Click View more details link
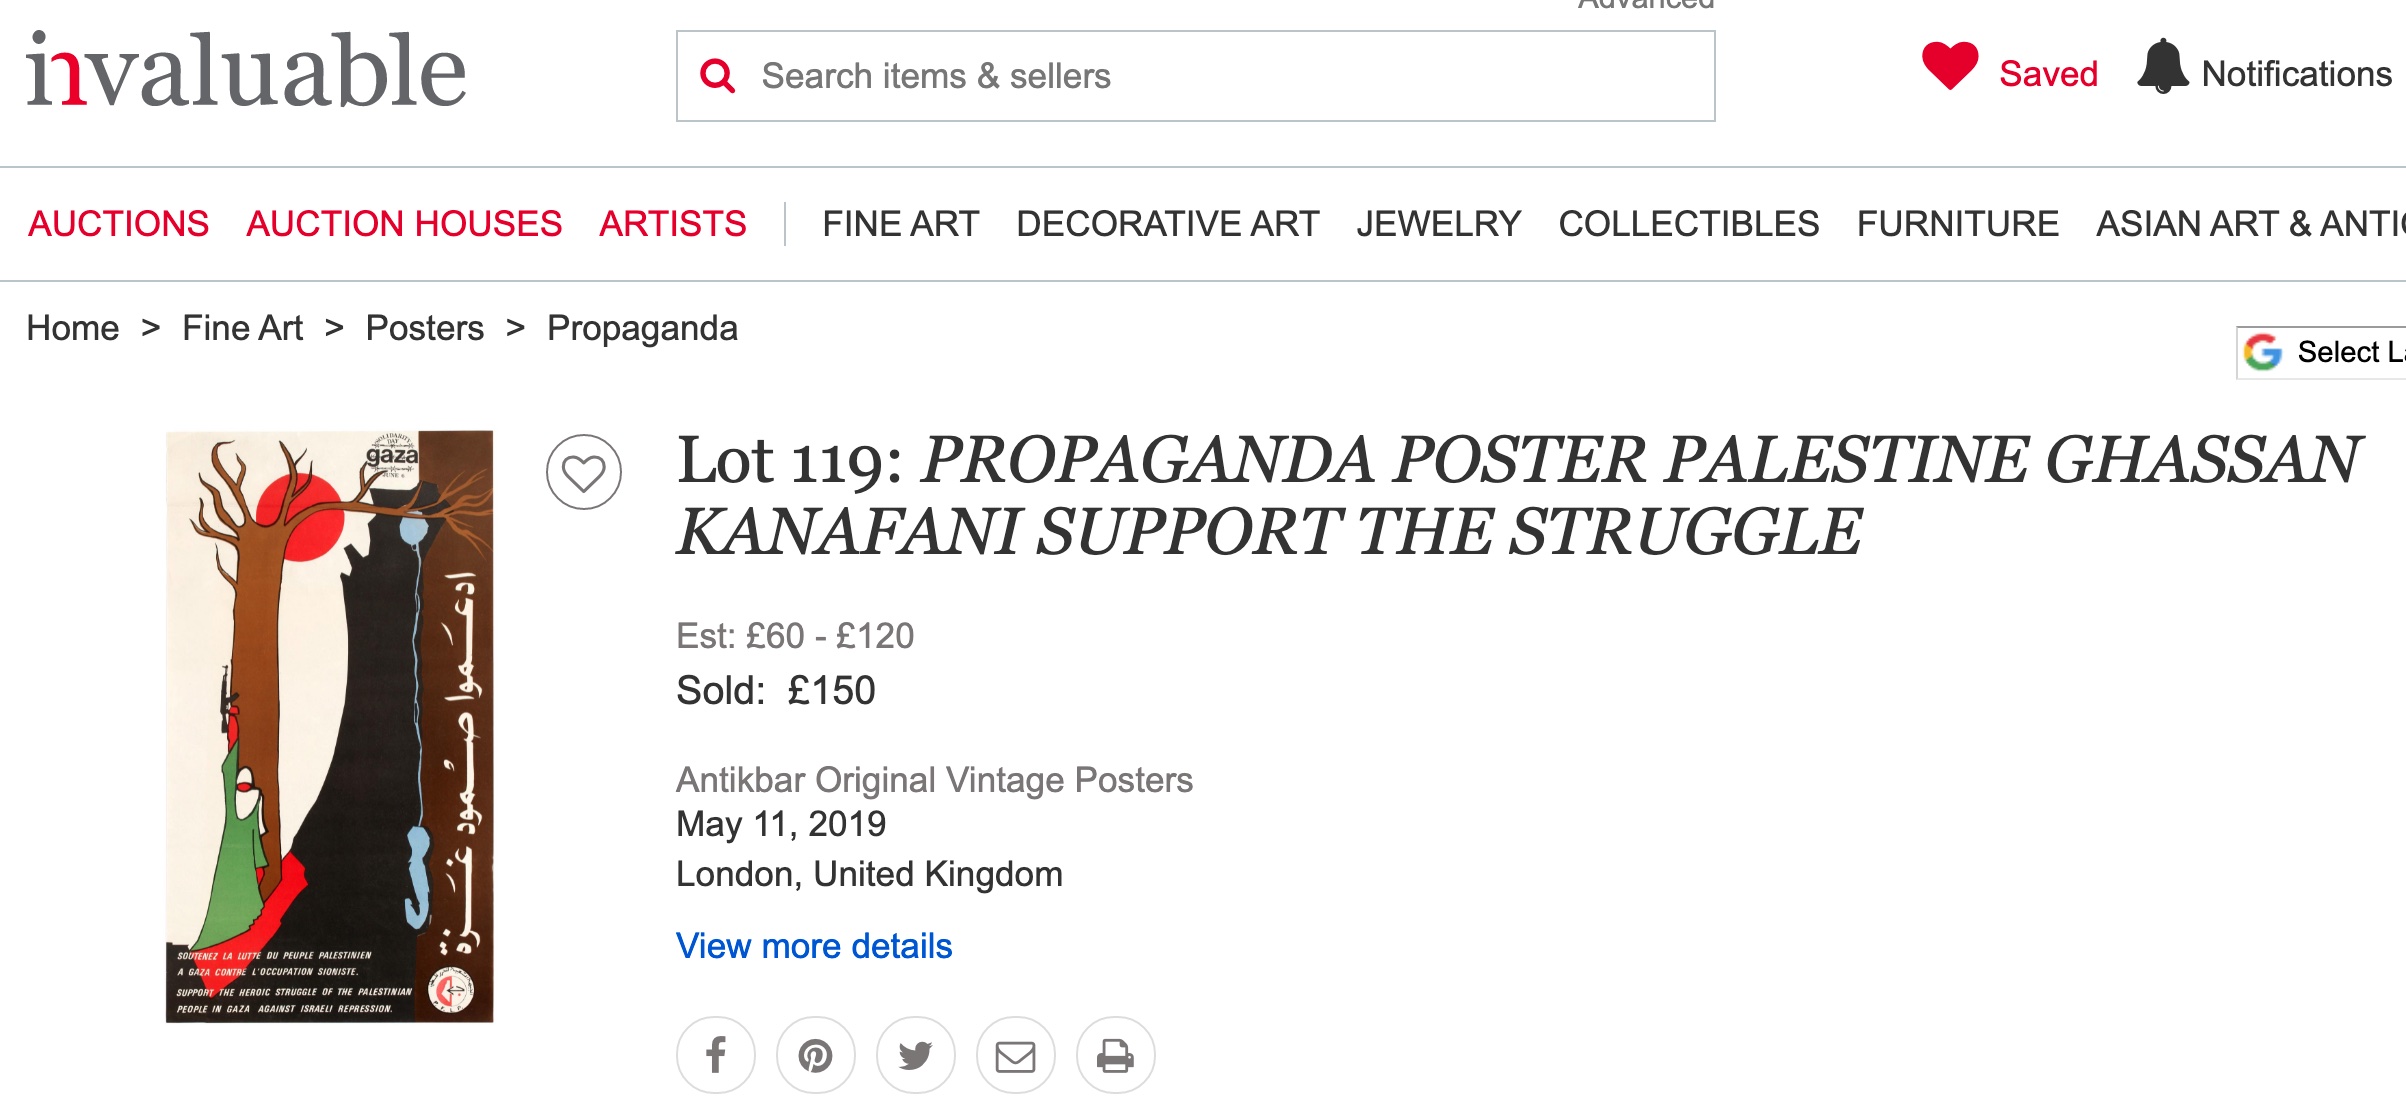2406x1108 pixels. pos(814,946)
